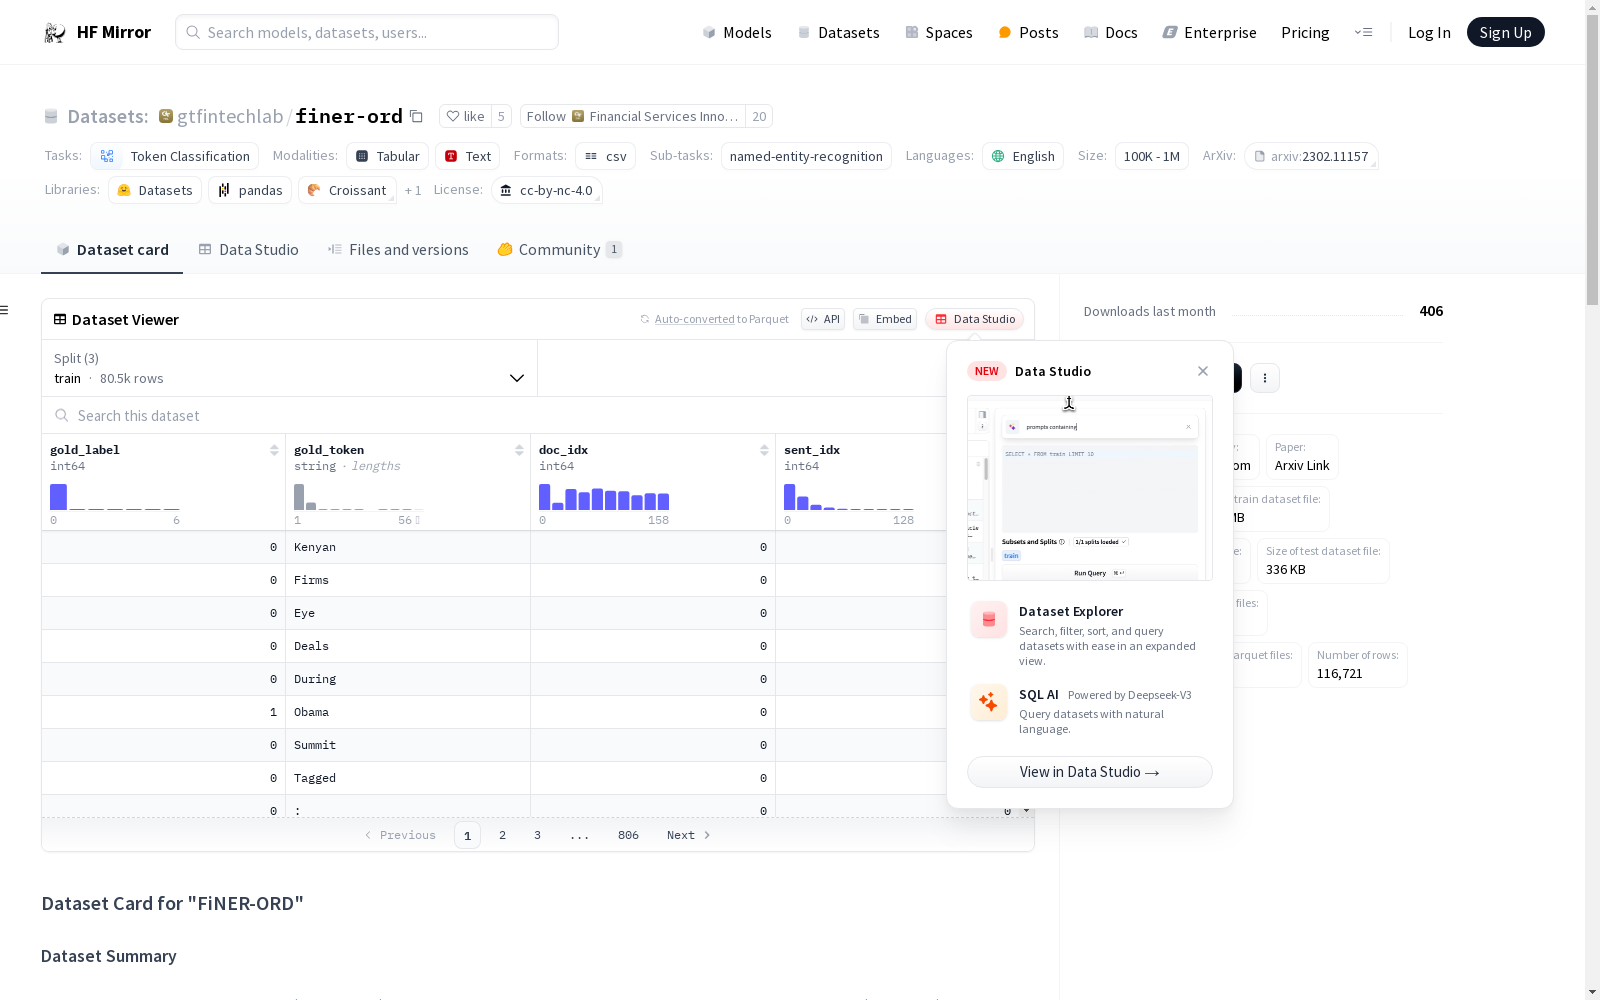The height and width of the screenshot is (1000, 1600).
Task: Click the Embed button
Action: 885,319
